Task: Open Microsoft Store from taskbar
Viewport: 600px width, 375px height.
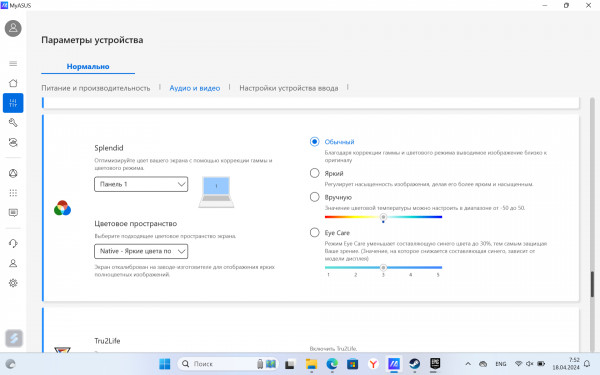Action: click(352, 364)
